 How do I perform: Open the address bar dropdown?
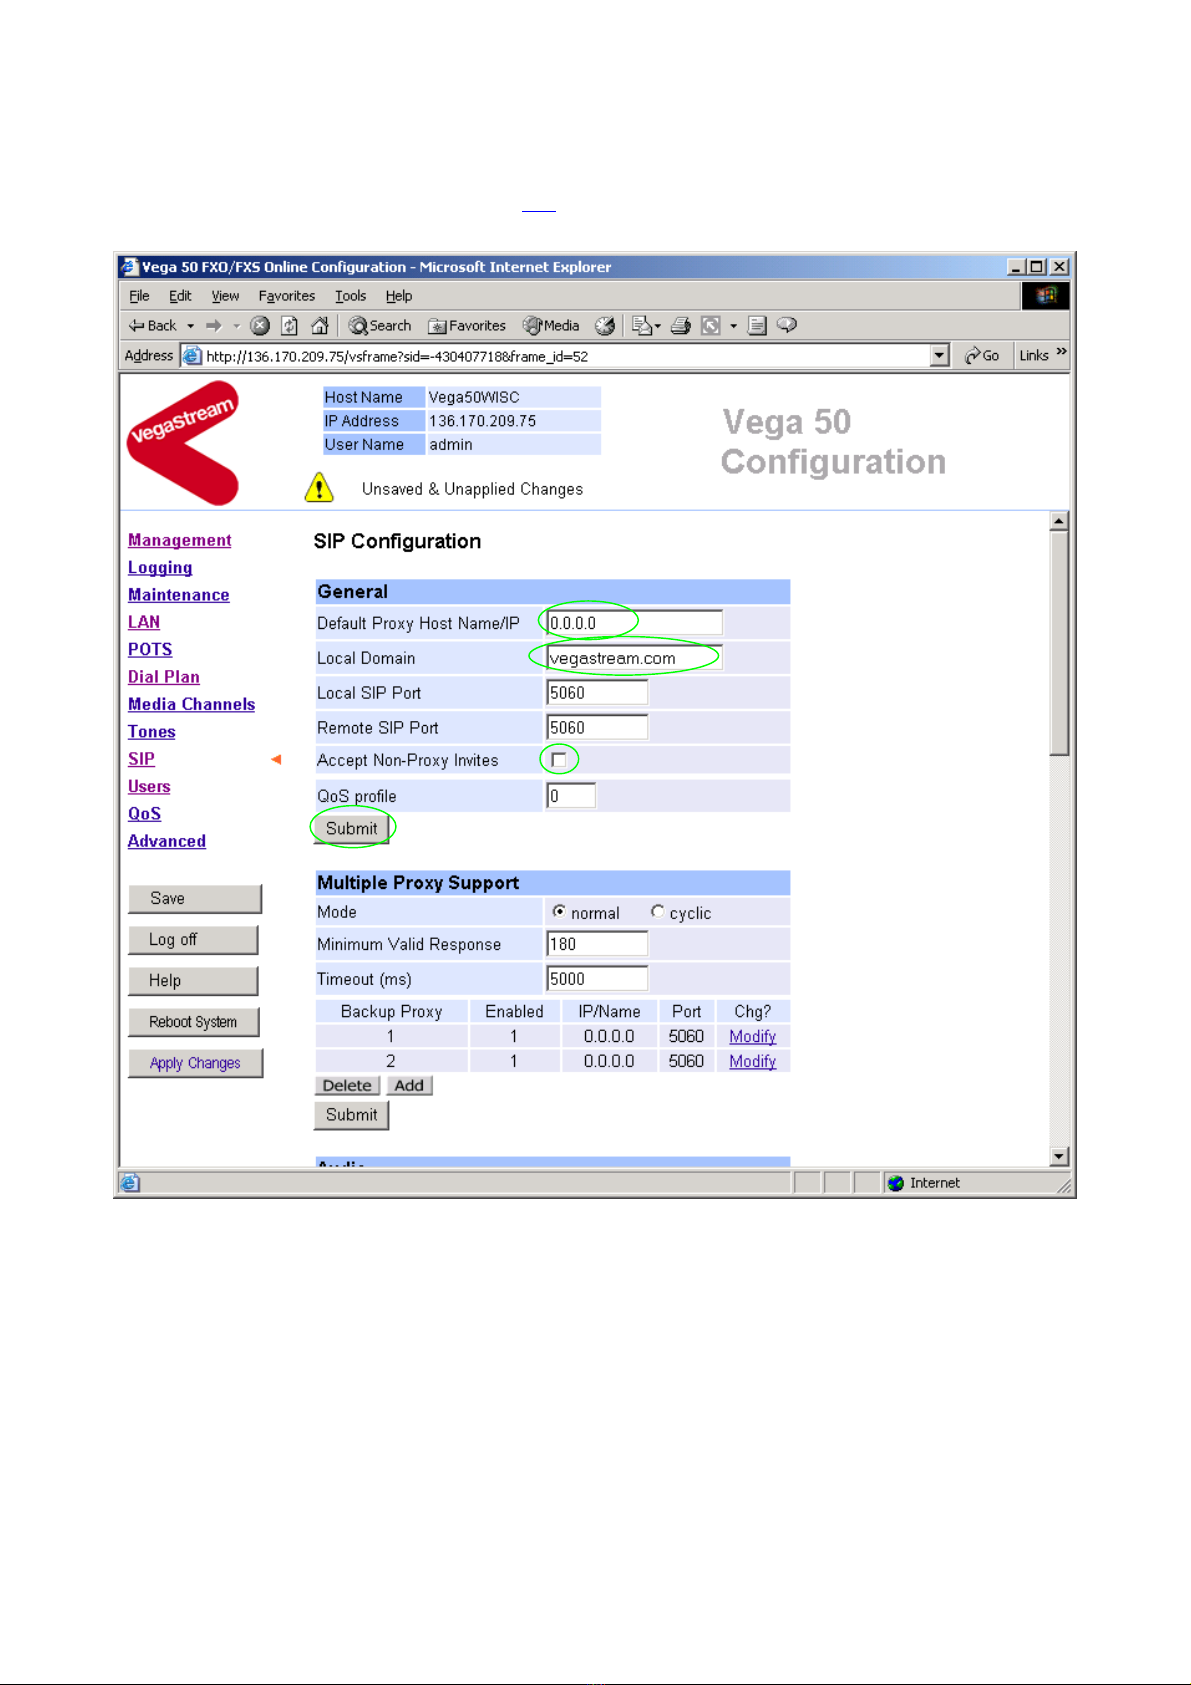click(x=939, y=356)
